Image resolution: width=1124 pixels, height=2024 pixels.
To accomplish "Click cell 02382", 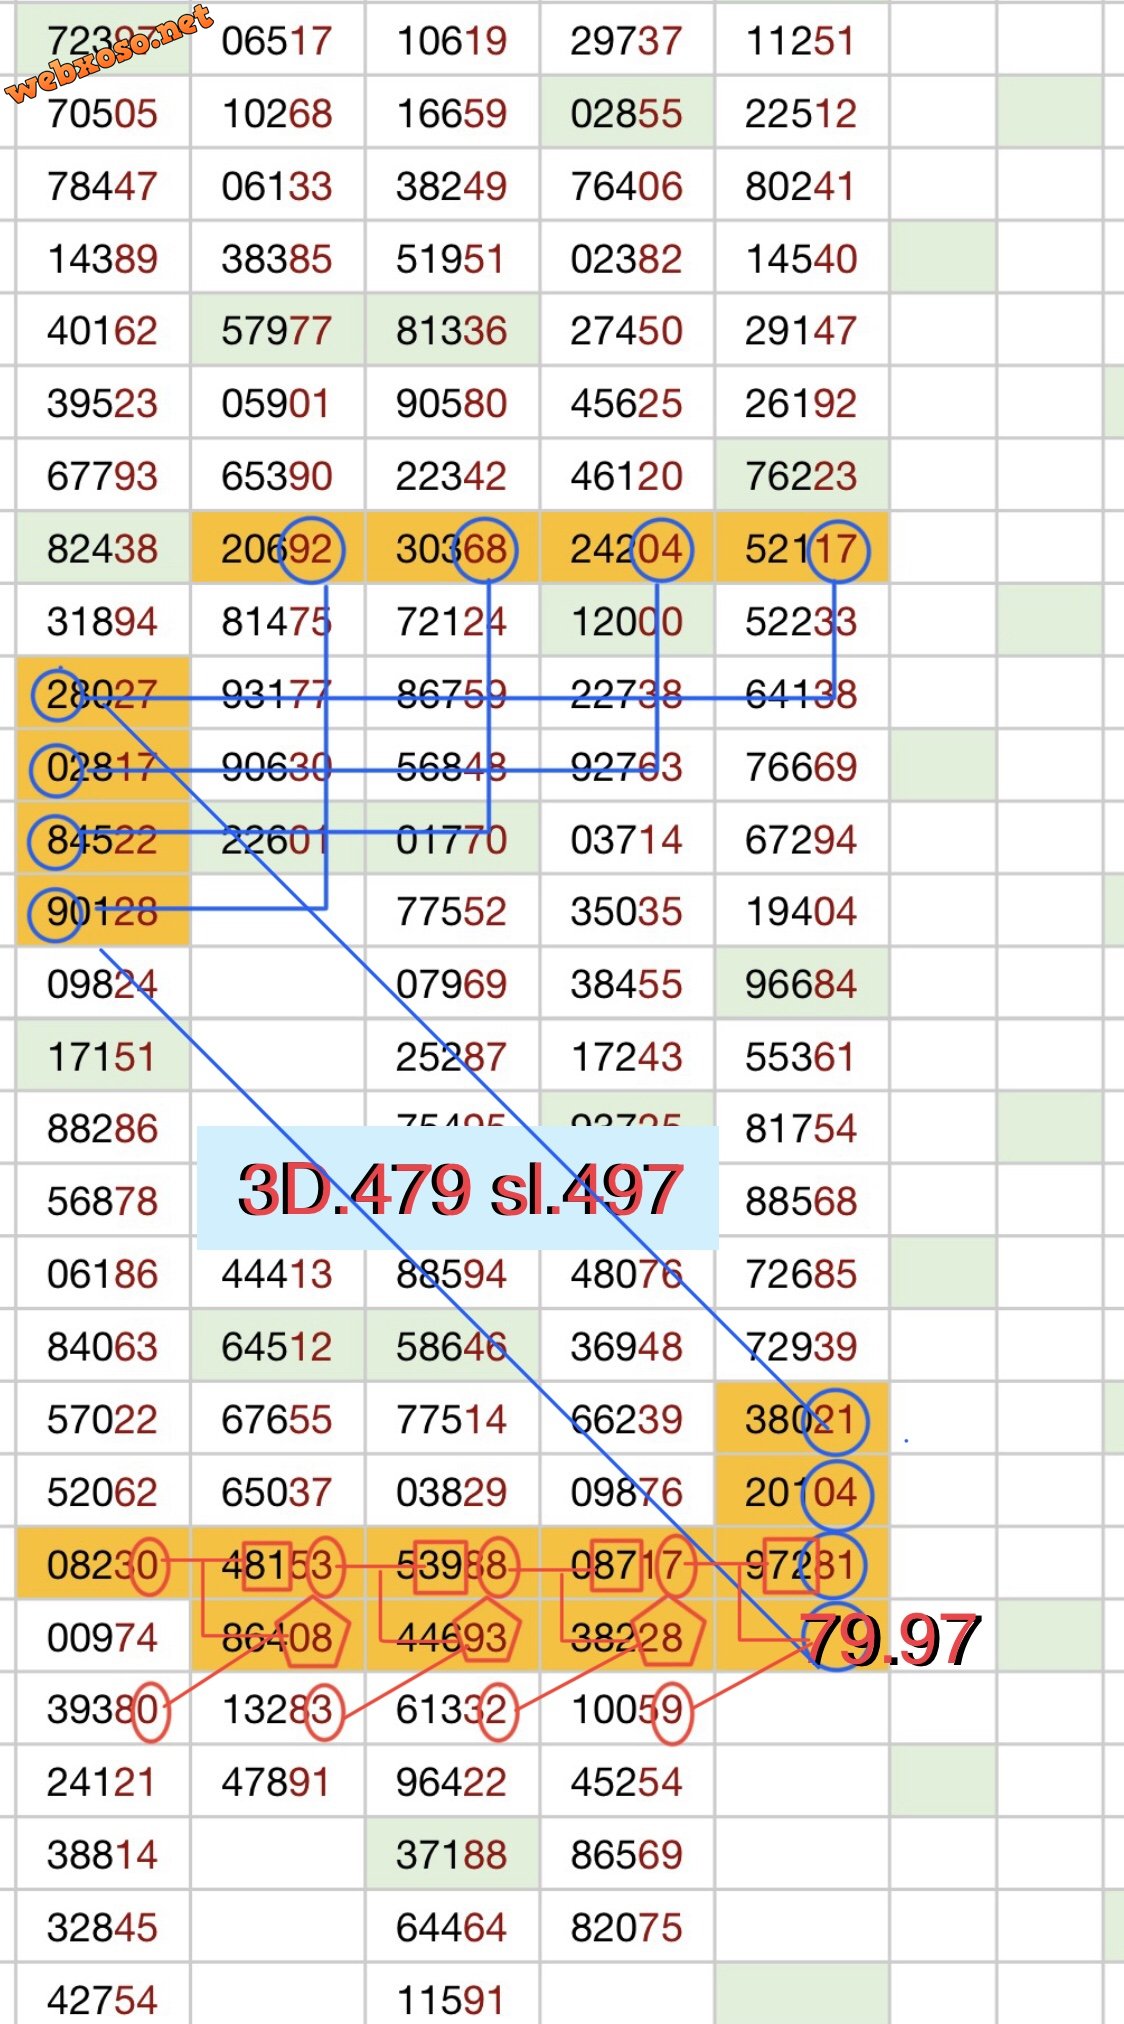I will (627, 259).
